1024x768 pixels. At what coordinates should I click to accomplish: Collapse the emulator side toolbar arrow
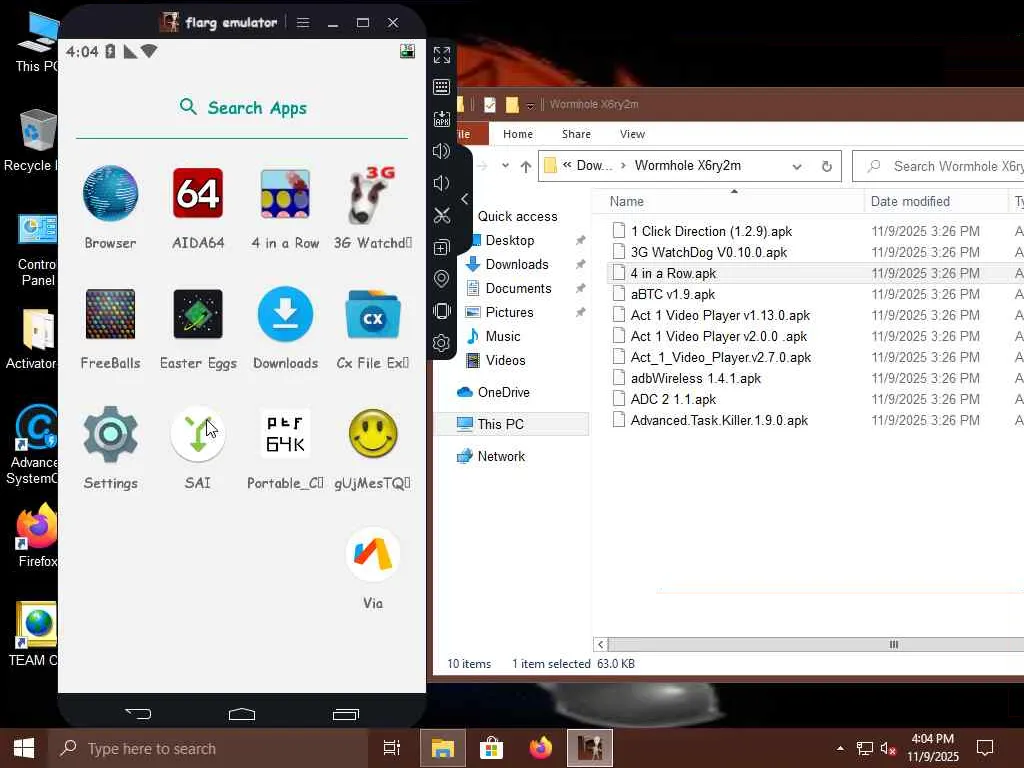(x=464, y=199)
